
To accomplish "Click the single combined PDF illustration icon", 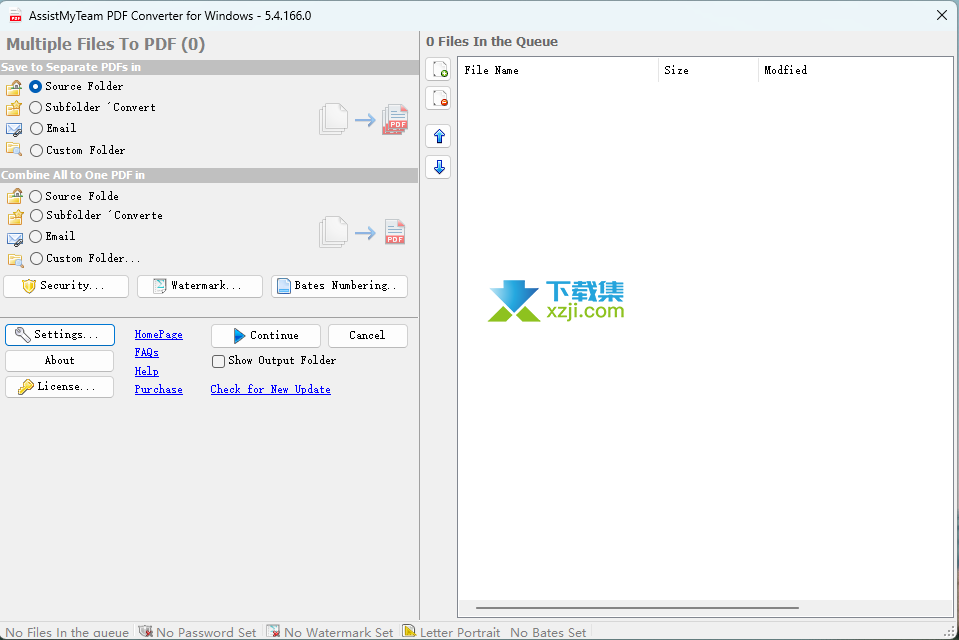I will pyautogui.click(x=395, y=232).
